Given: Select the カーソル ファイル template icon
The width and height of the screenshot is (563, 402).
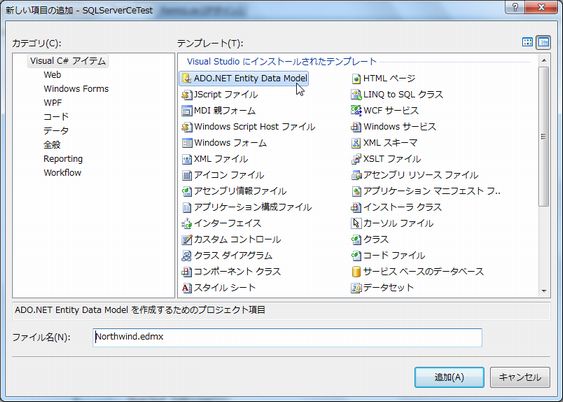Looking at the screenshot, I should 356,223.
